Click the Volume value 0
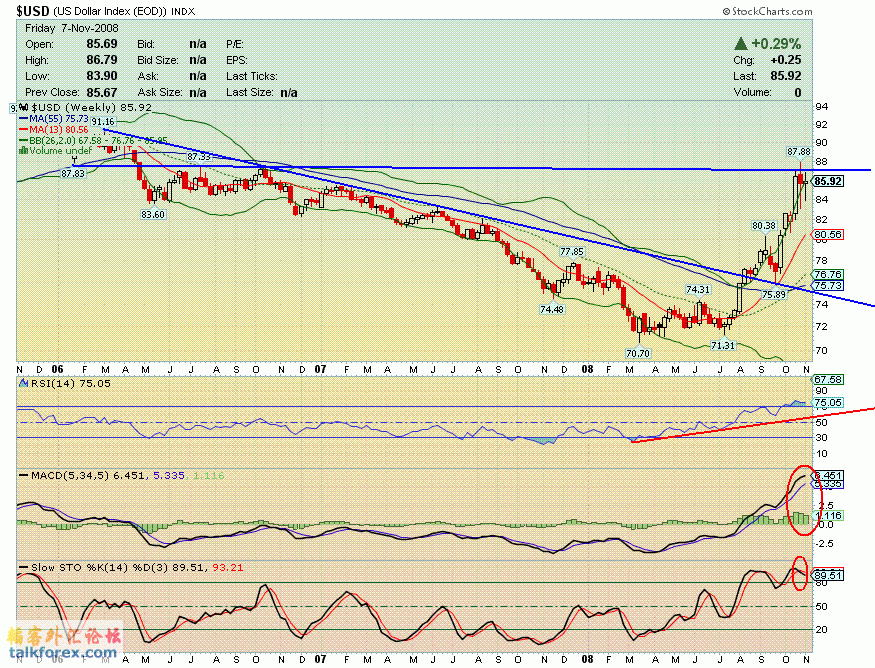875x668 pixels. click(798, 92)
